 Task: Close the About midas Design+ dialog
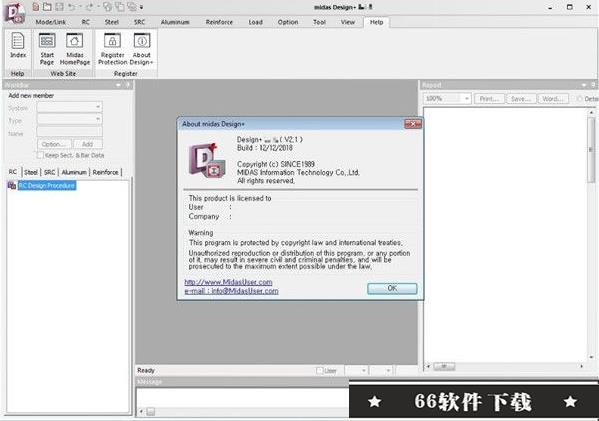point(413,124)
